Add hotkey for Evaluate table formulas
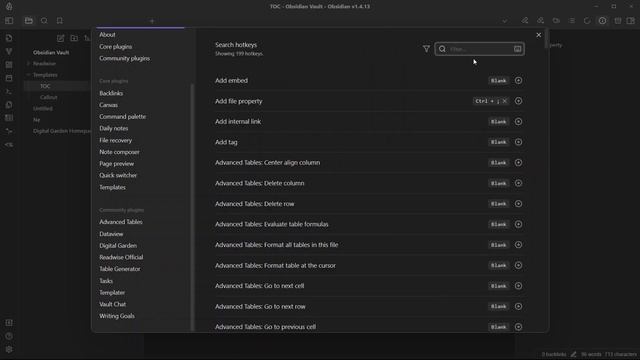This screenshot has width=640, height=360. tap(518, 224)
